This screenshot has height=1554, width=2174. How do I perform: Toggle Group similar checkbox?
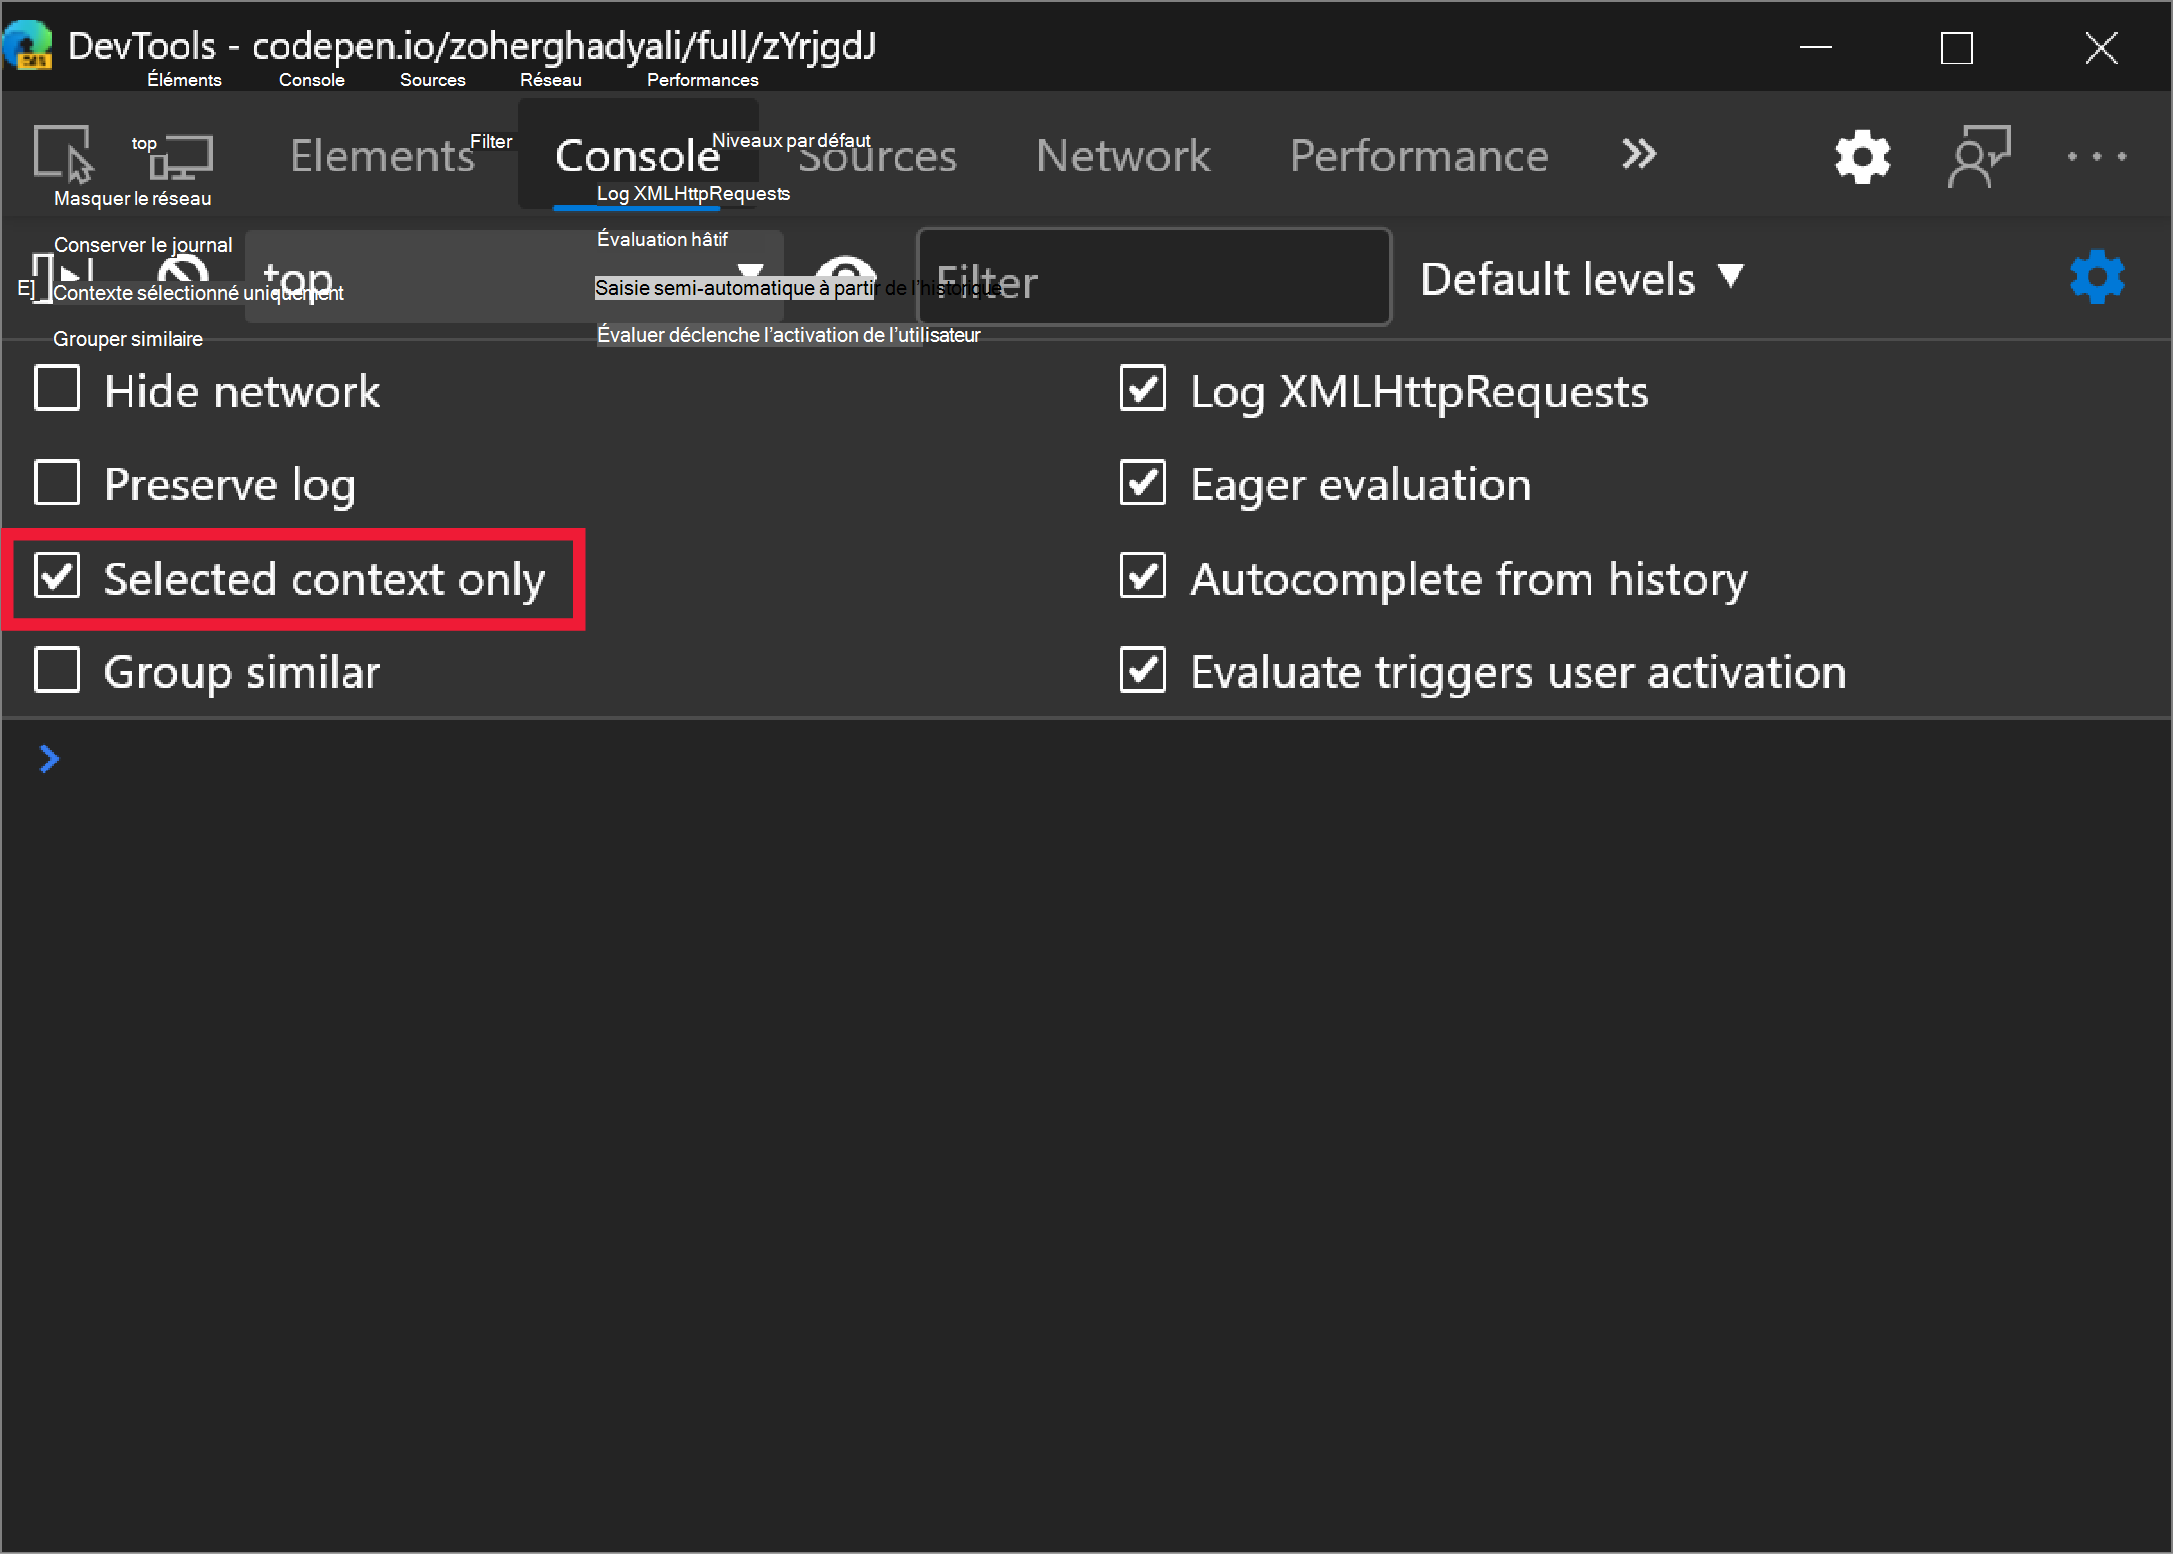(57, 670)
